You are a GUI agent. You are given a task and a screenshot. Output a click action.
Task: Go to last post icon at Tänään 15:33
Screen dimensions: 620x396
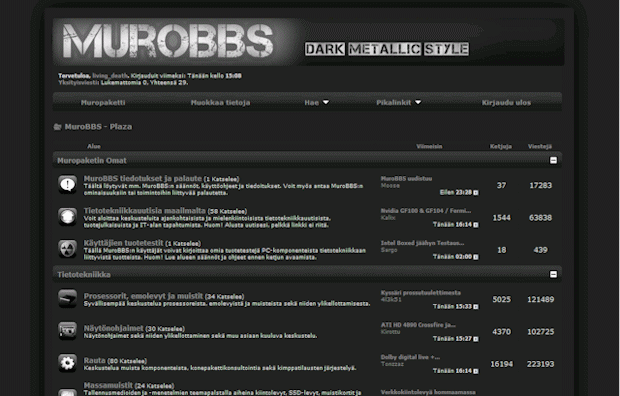476,307
